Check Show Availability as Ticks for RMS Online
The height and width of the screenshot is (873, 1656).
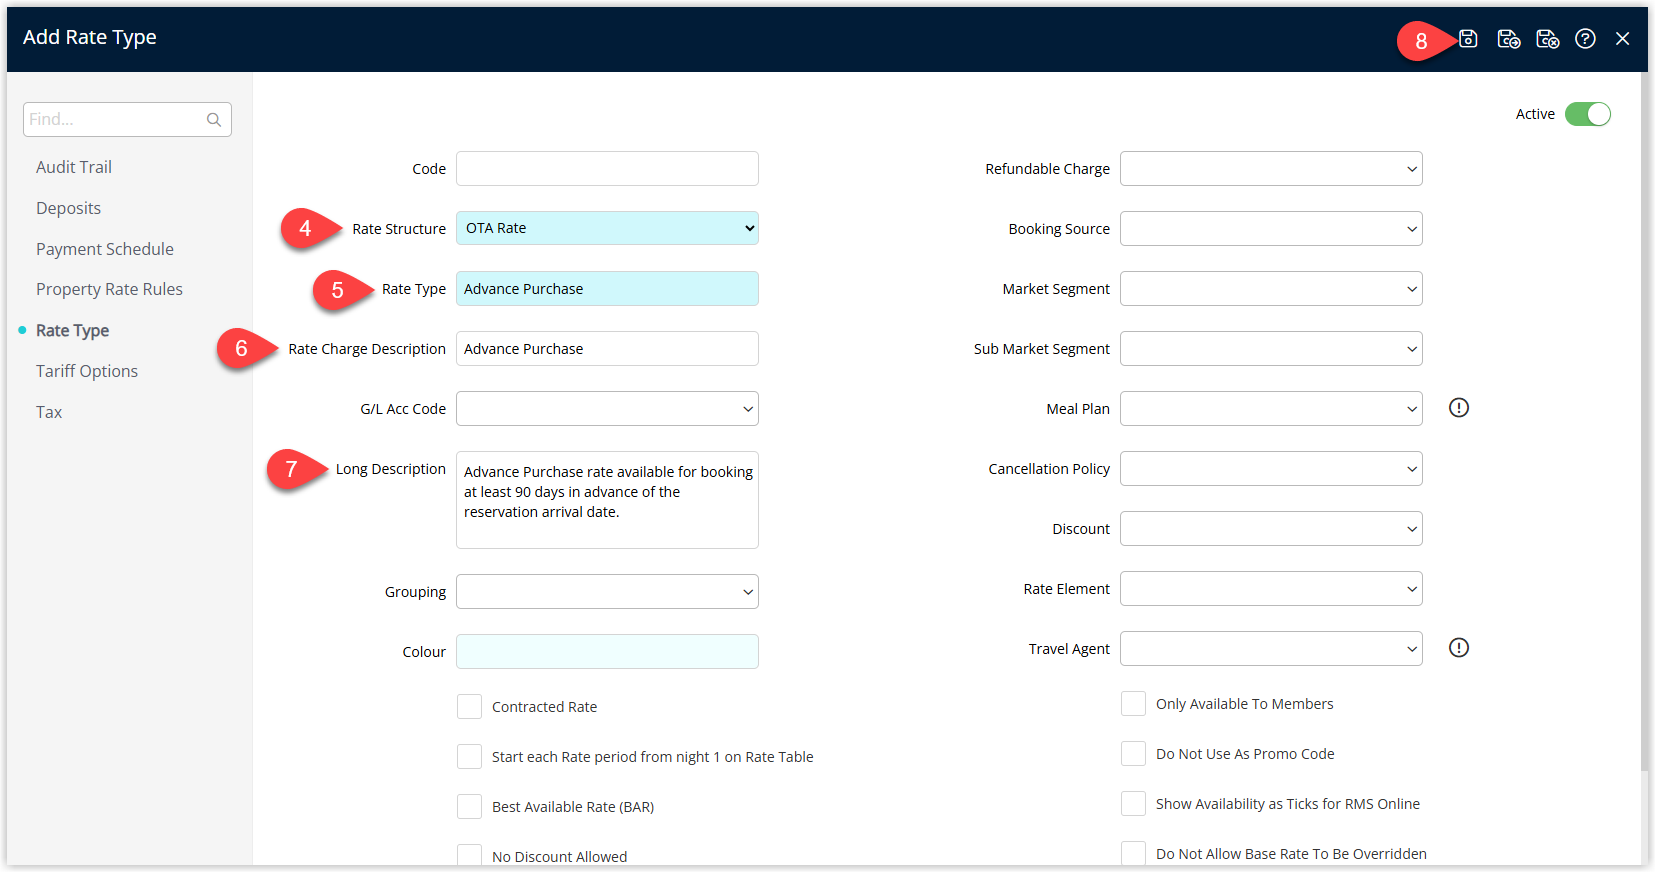click(x=1134, y=804)
